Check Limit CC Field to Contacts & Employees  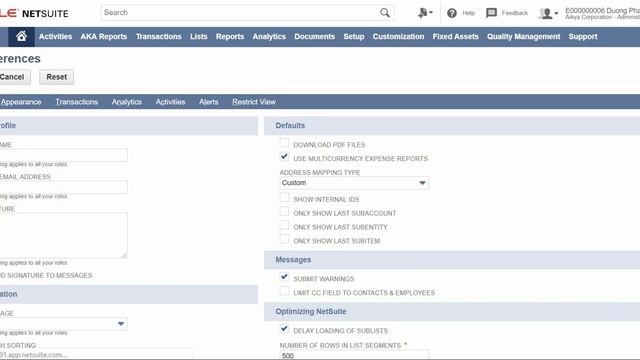point(284,291)
